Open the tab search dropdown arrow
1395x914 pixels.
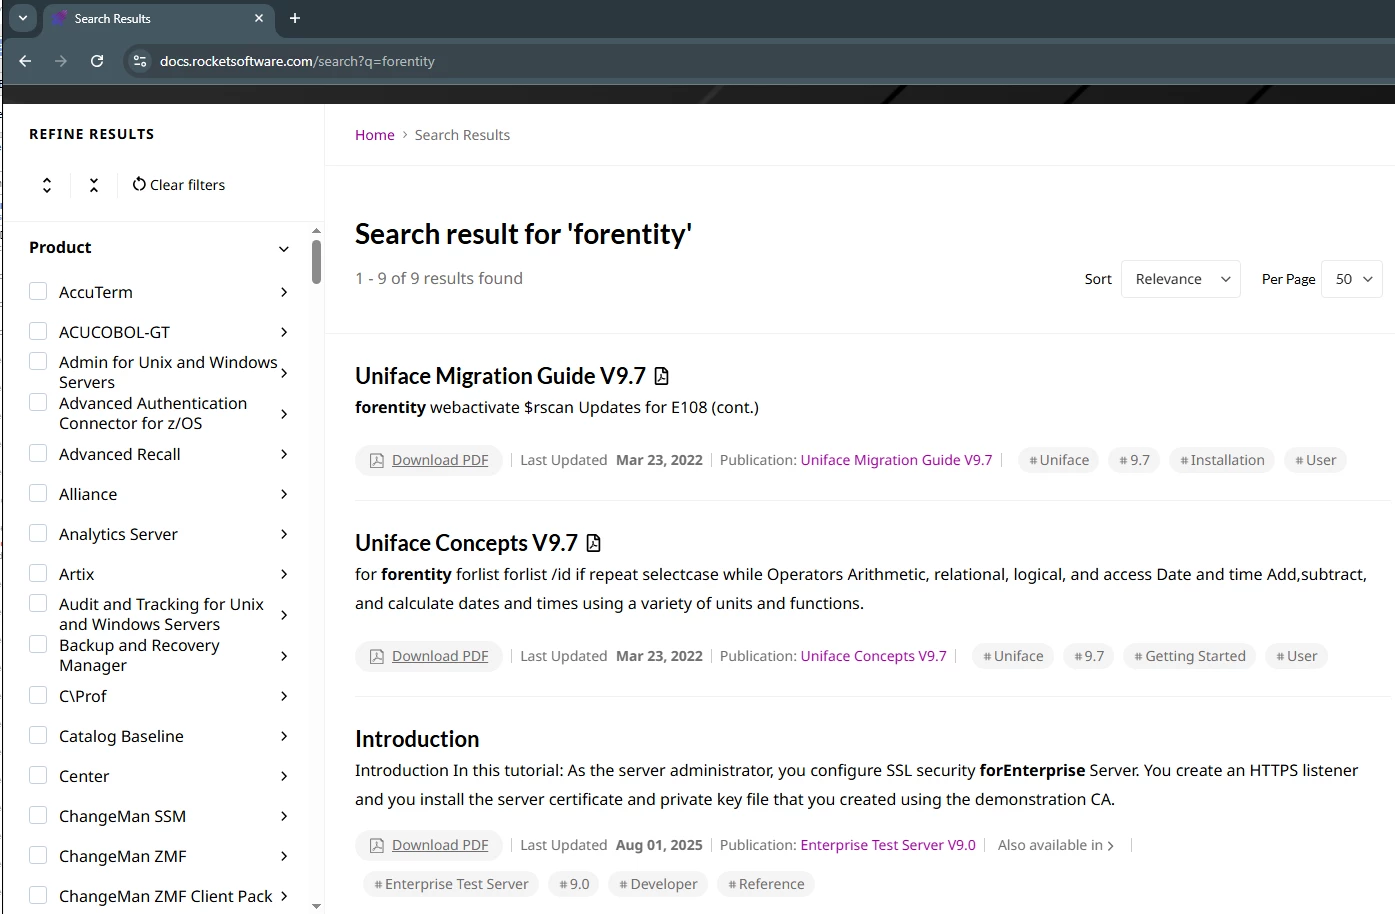(x=22, y=18)
